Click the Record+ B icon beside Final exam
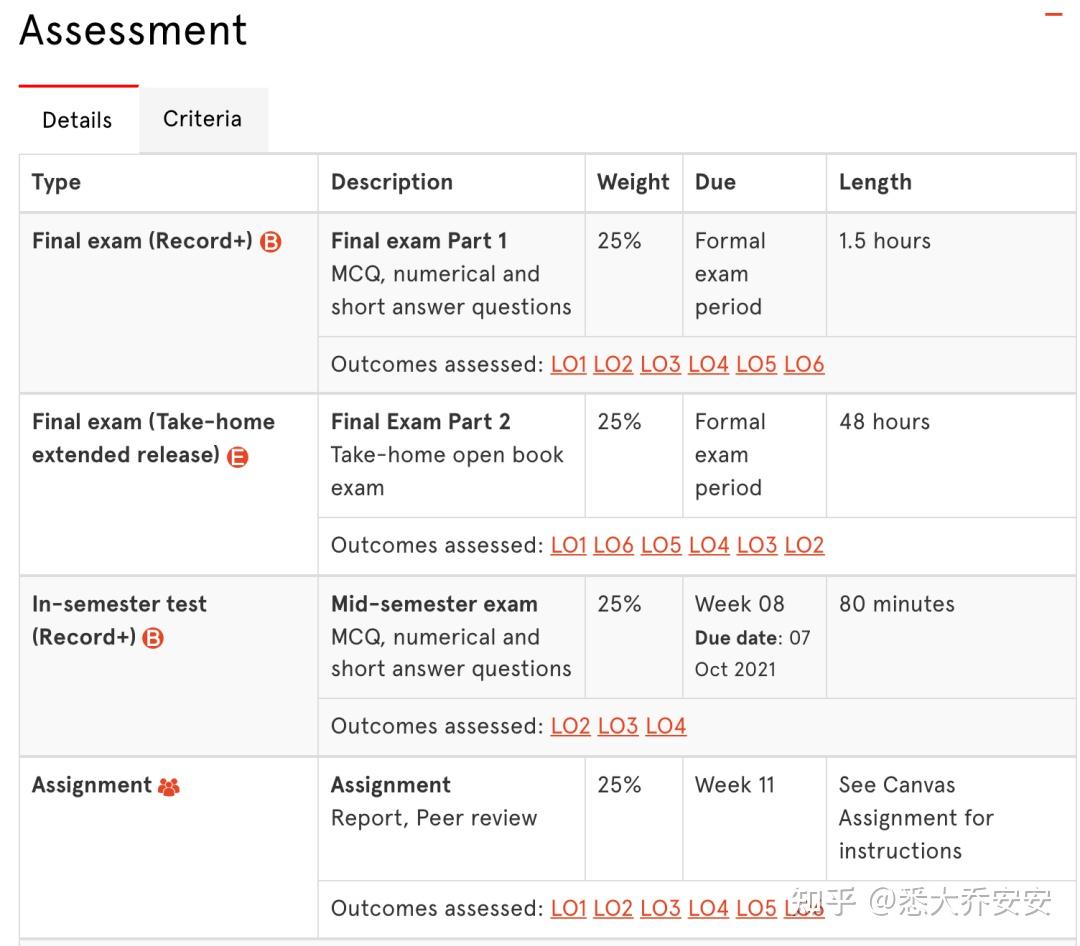 [271, 242]
